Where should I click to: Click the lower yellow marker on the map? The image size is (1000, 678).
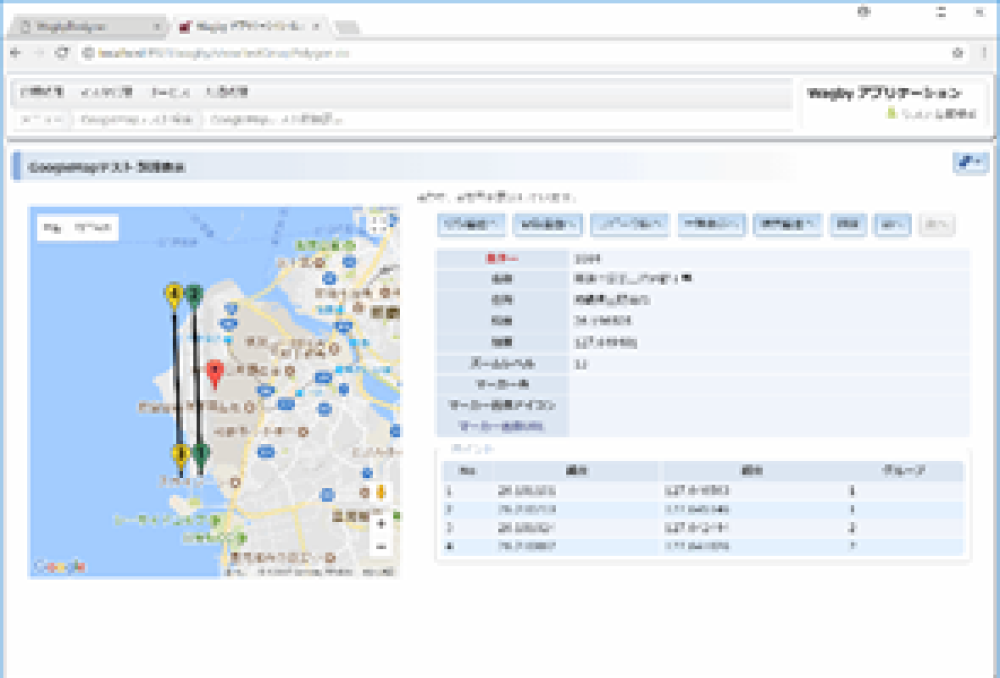click(x=181, y=457)
